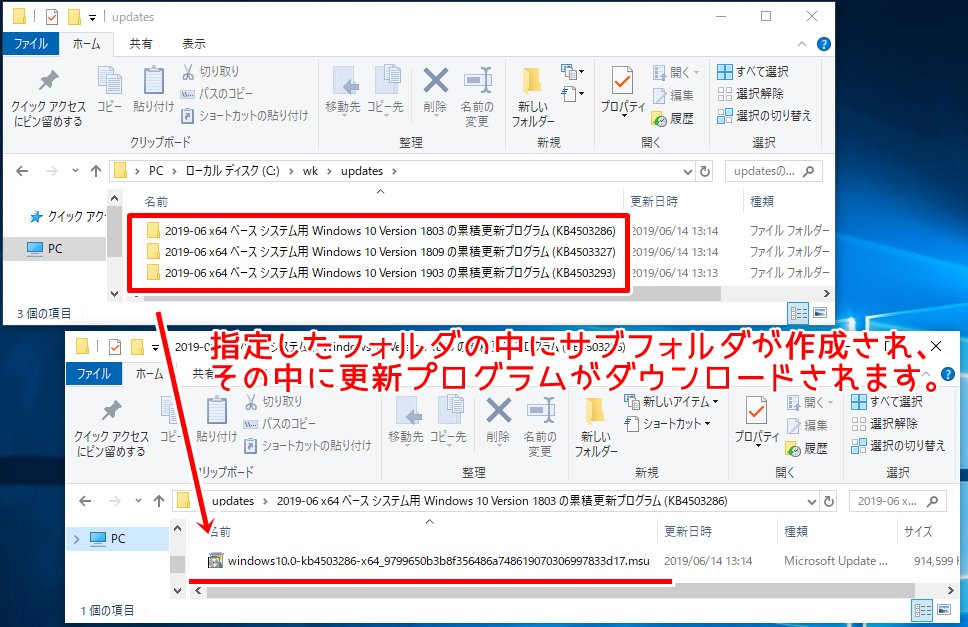Click the search box in updates window
The height and width of the screenshot is (627, 968).
pos(774,172)
